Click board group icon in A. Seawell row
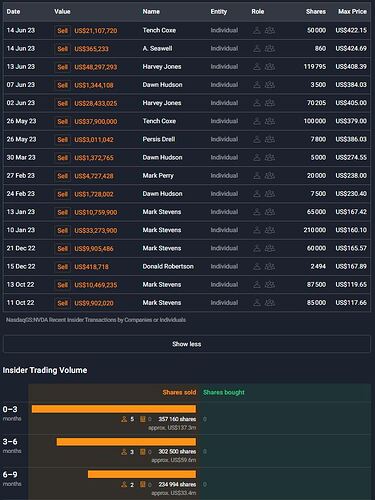Screen dimensions: 375x500 [270, 49]
